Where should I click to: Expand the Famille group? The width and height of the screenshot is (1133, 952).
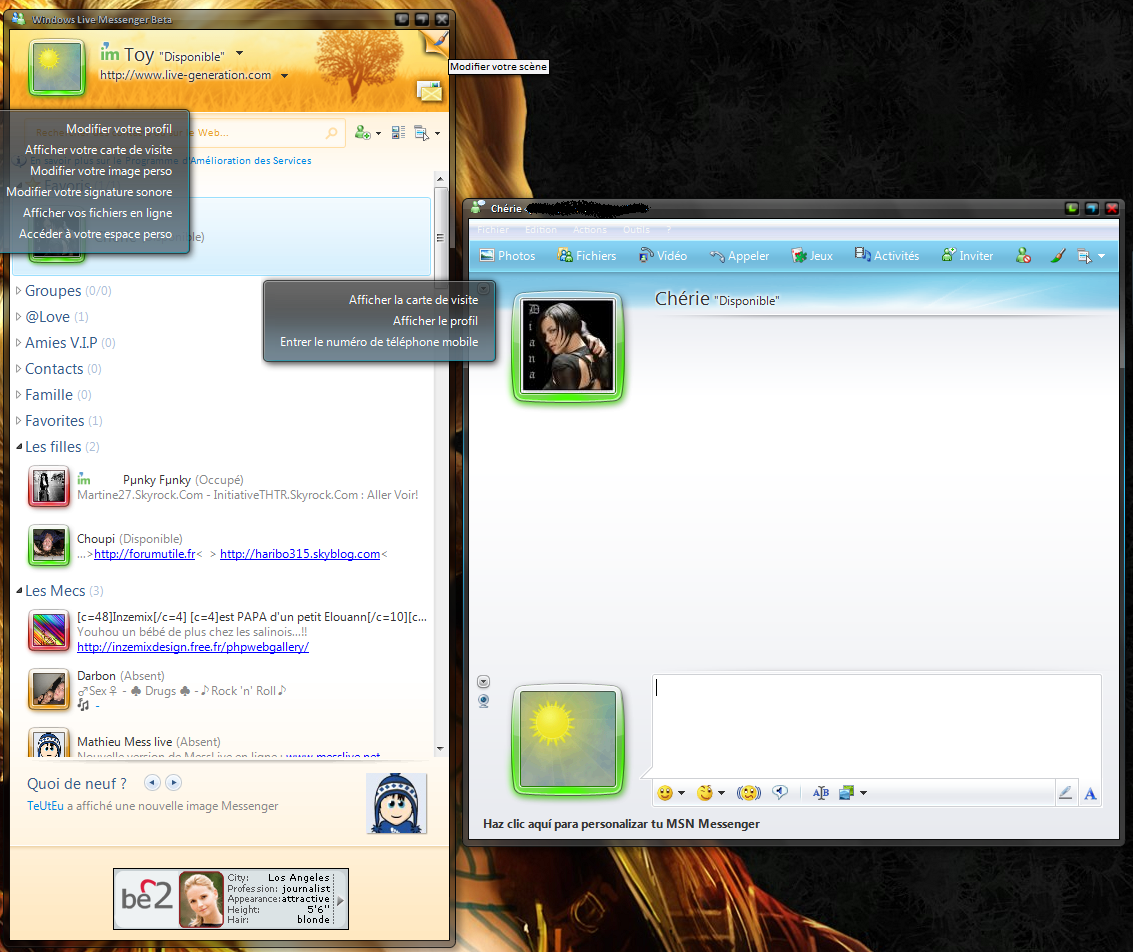point(19,394)
